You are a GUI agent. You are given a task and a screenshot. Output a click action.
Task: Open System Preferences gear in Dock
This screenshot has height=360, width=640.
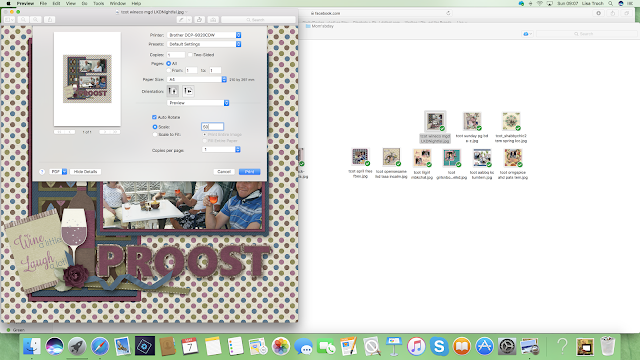pos(507,346)
